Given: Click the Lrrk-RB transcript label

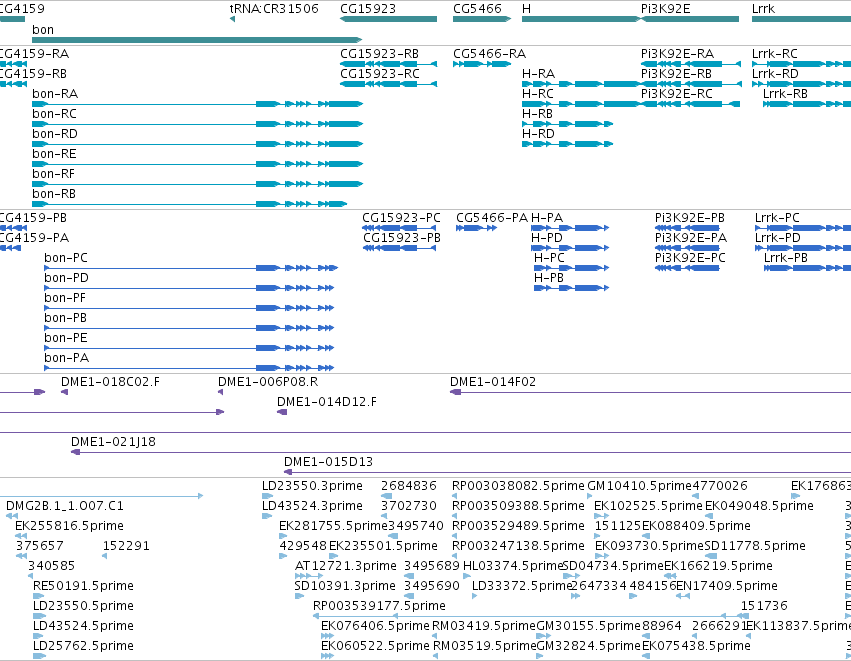Looking at the screenshot, I should click(785, 94).
